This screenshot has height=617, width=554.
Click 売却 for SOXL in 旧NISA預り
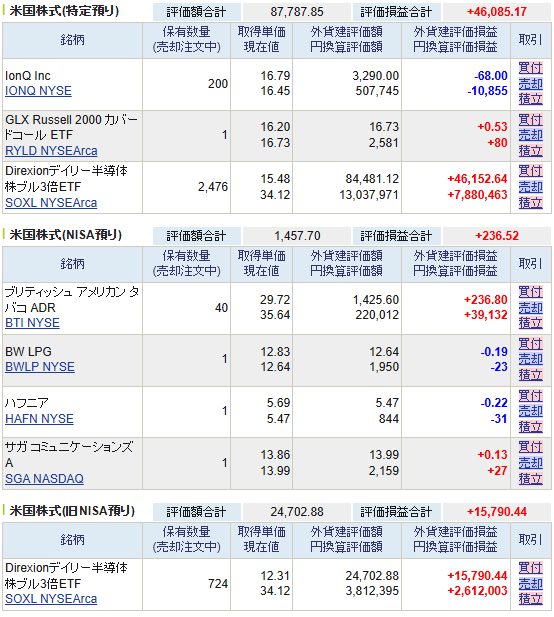point(530,584)
